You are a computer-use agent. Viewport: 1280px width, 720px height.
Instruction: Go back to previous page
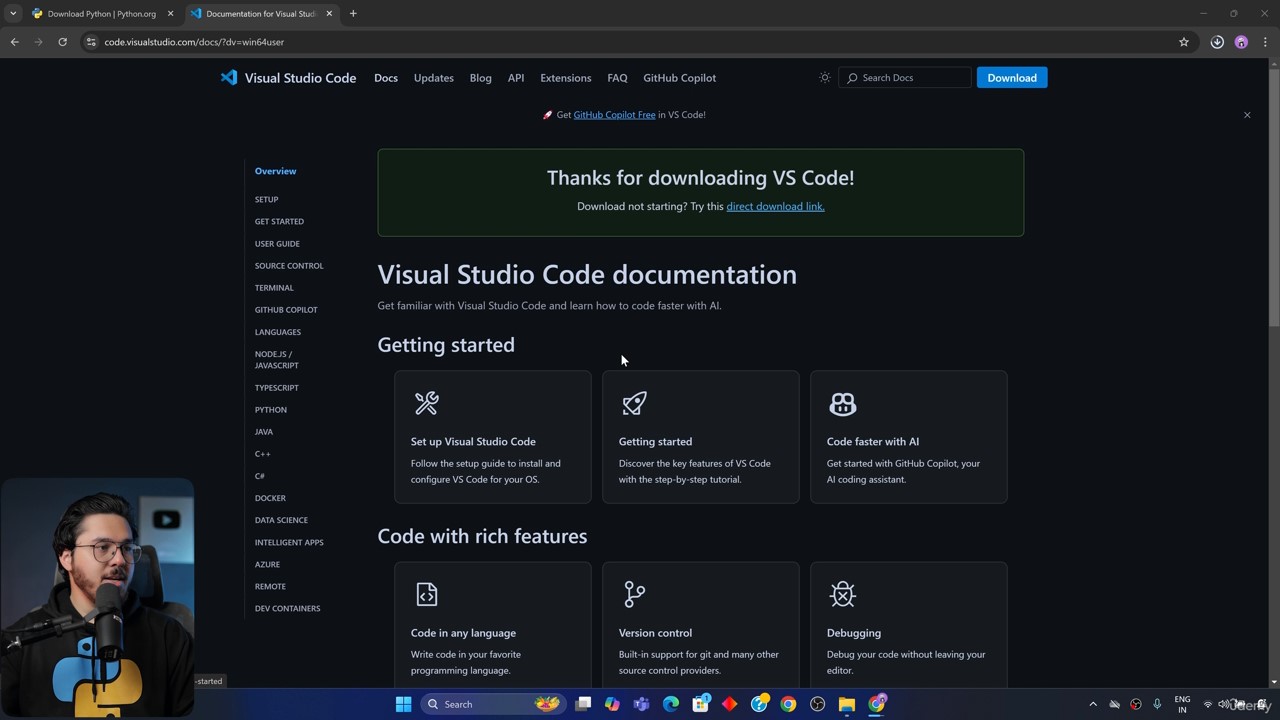pyautogui.click(x=14, y=42)
